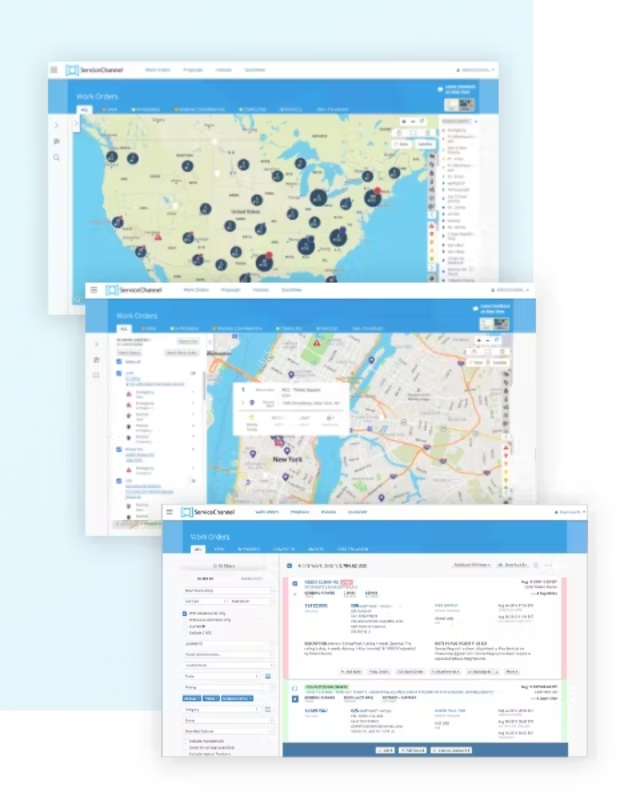
Task: Click Satellite button on the US map
Action: click(425, 144)
